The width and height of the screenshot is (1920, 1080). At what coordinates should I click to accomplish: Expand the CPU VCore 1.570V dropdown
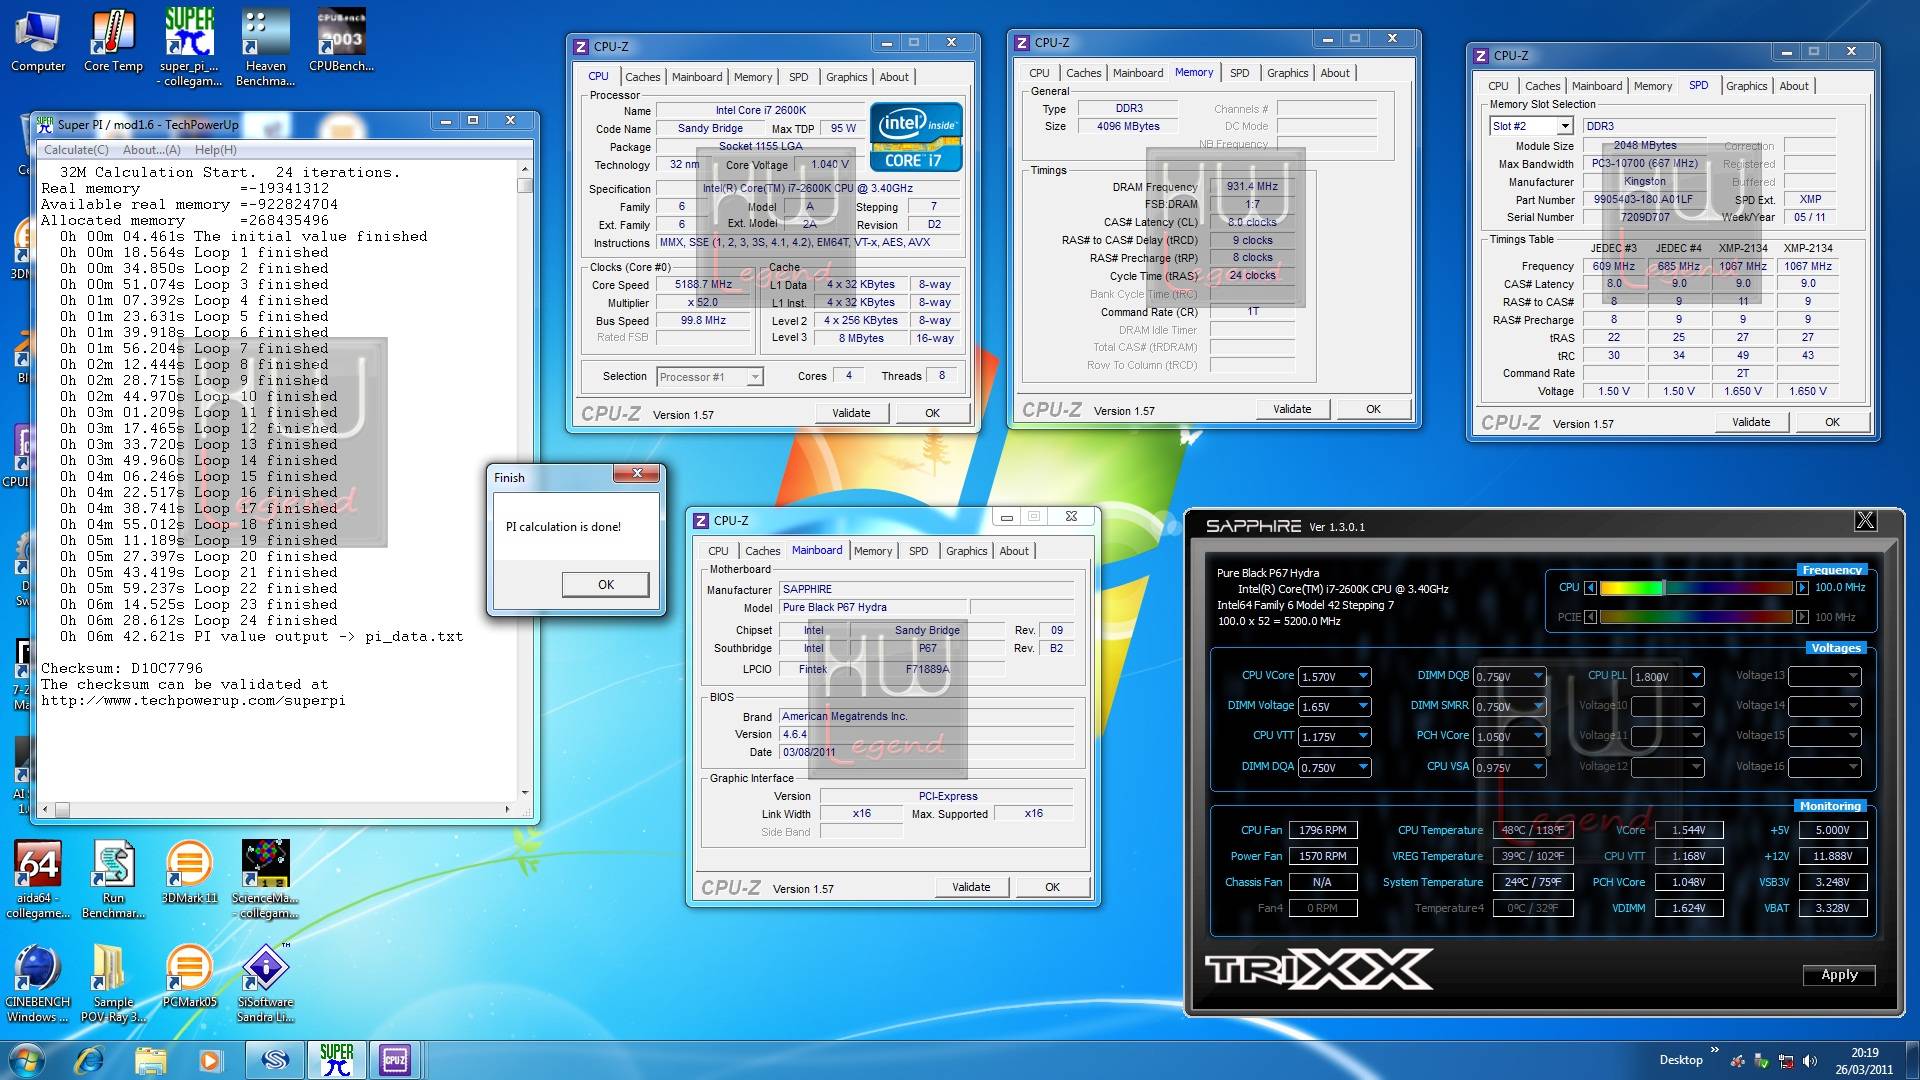pos(1362,677)
